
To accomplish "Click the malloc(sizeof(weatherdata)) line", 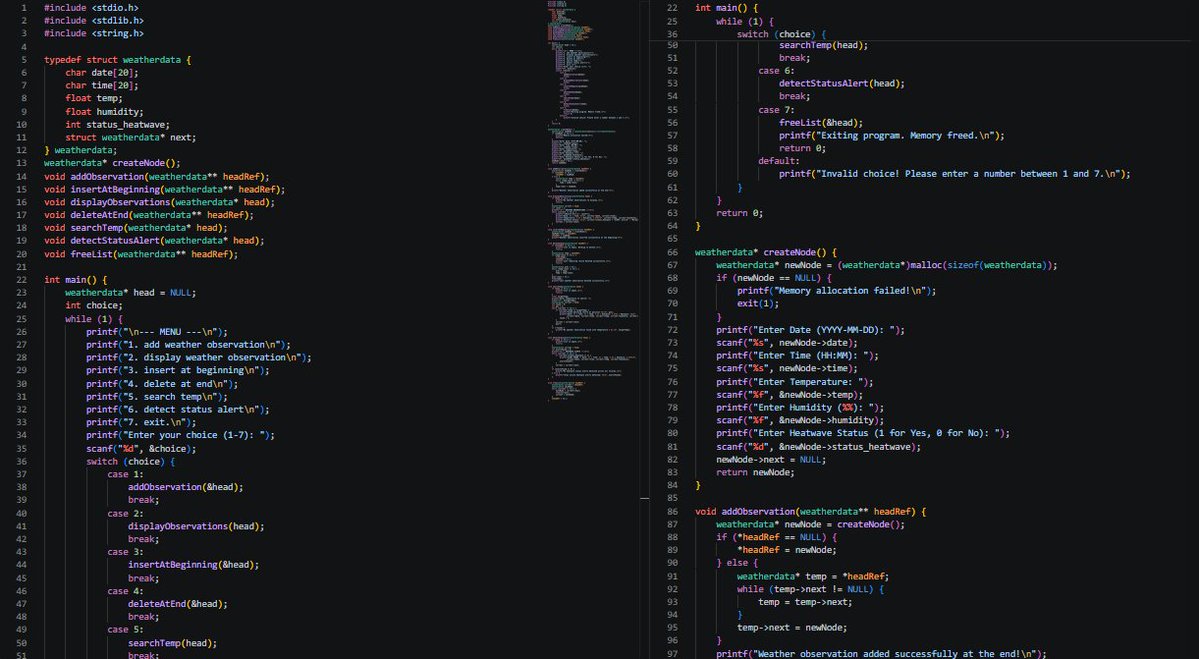I will click(x=887, y=265).
